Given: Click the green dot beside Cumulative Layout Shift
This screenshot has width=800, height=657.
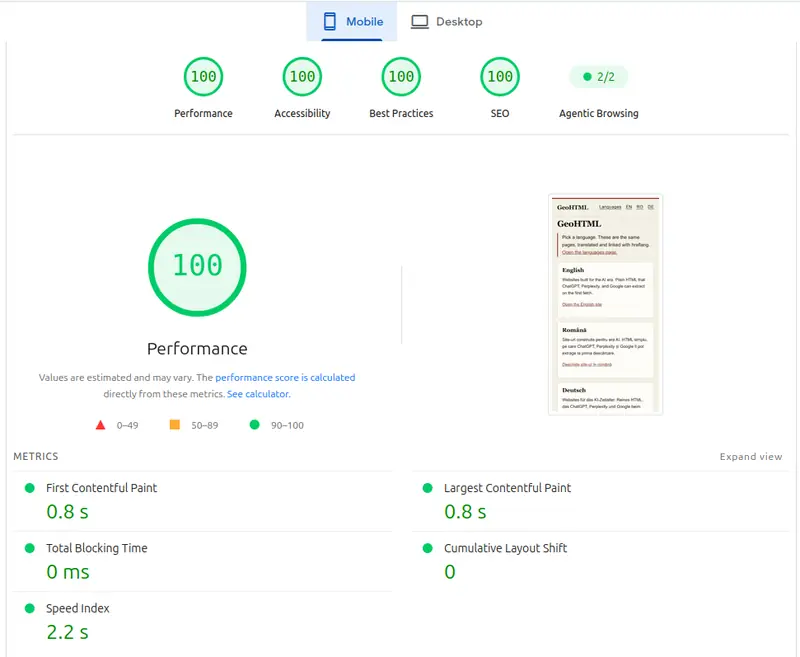Looking at the screenshot, I should pos(428,548).
